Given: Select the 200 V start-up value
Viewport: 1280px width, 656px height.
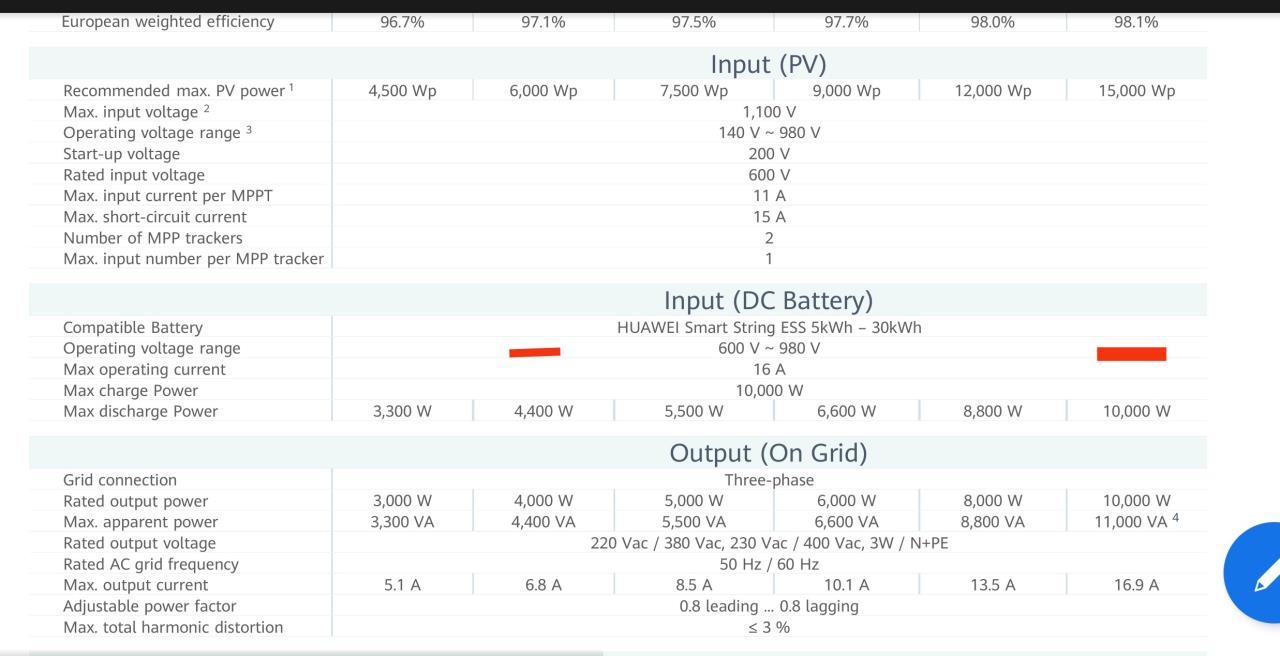Looking at the screenshot, I should pos(768,154).
